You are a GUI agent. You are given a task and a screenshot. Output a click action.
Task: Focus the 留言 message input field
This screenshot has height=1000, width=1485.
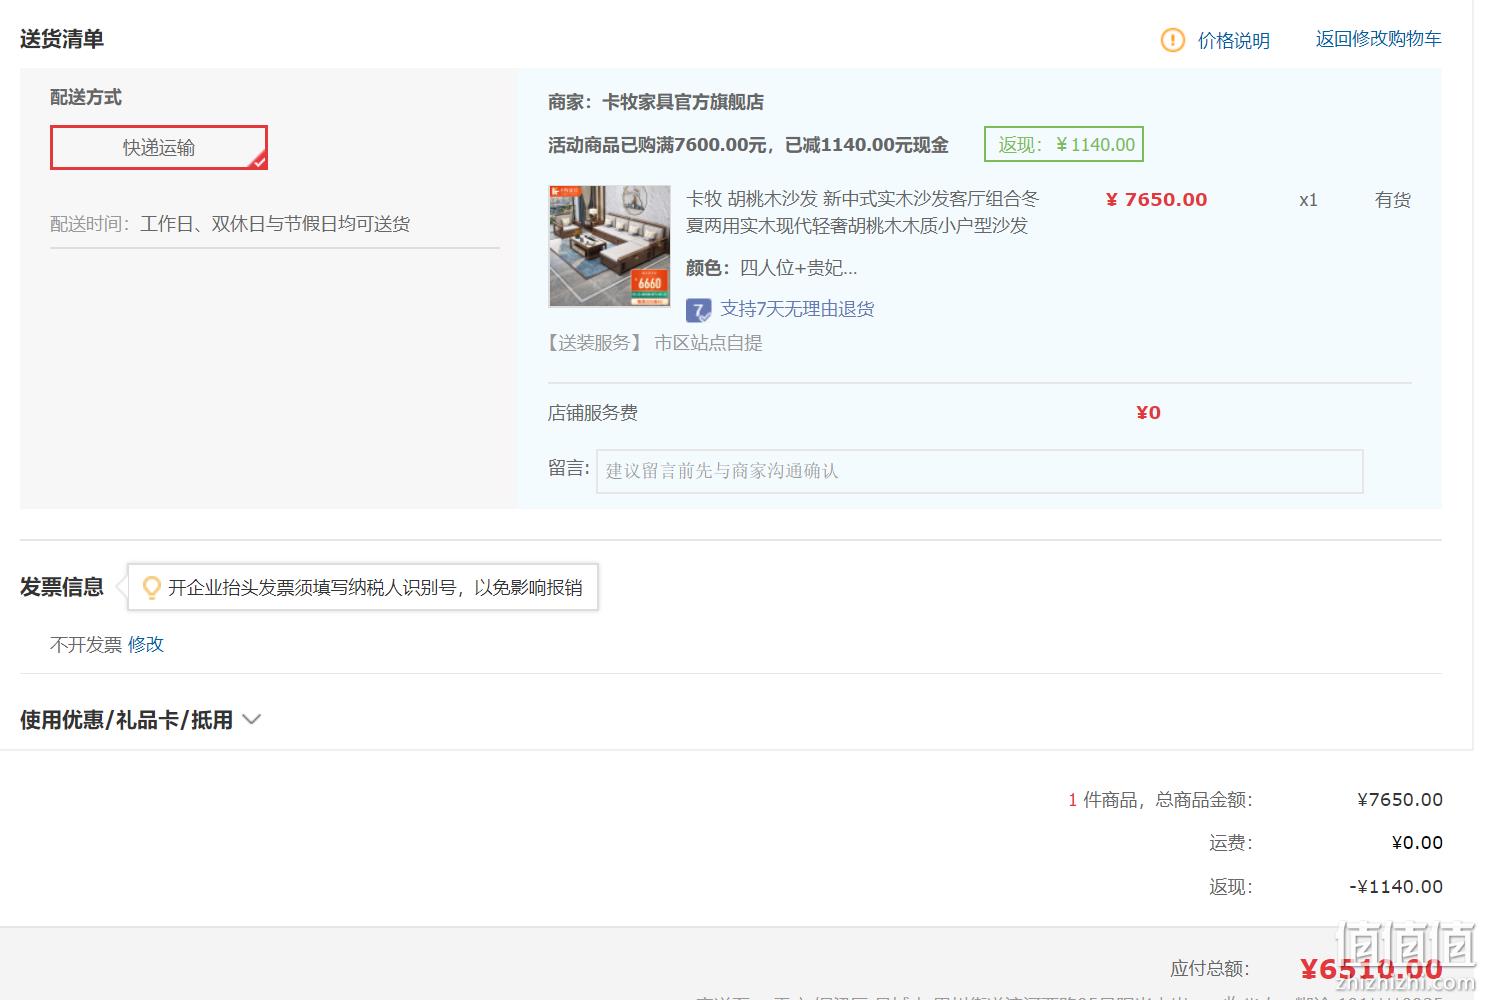(980, 471)
